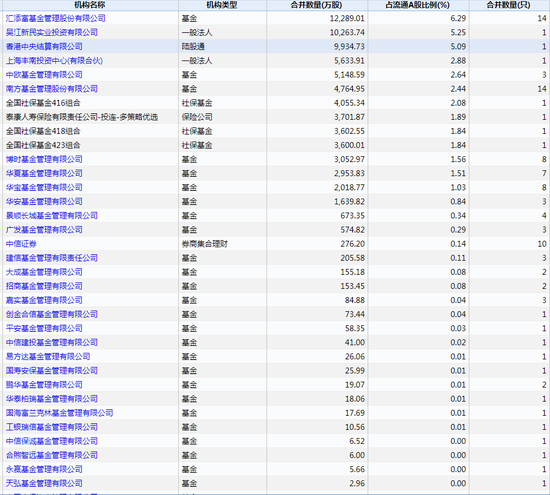
Task: Open 博时基金管理有限公司 link
Action: click(x=44, y=159)
